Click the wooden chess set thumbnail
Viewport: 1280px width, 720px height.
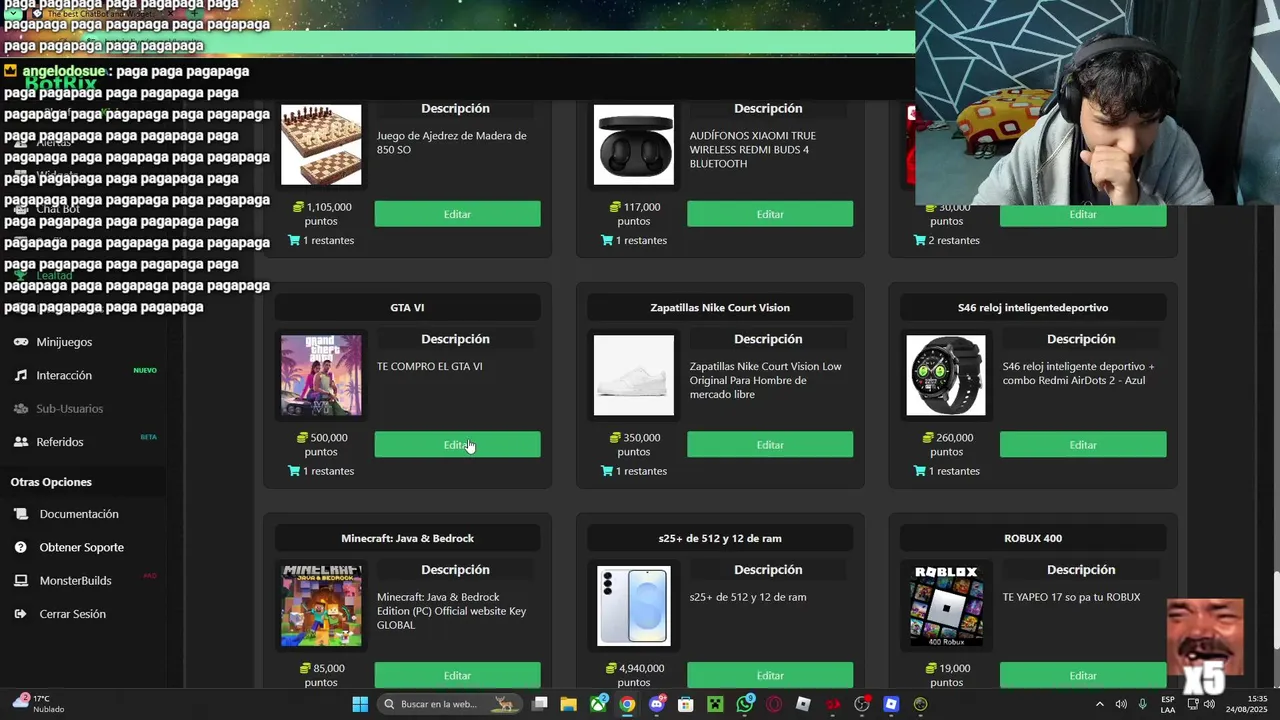tap(321, 145)
